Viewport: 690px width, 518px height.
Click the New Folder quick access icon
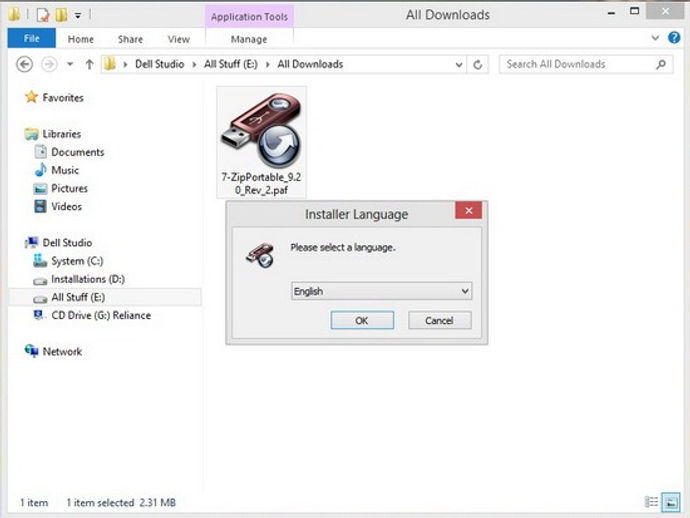(x=61, y=15)
